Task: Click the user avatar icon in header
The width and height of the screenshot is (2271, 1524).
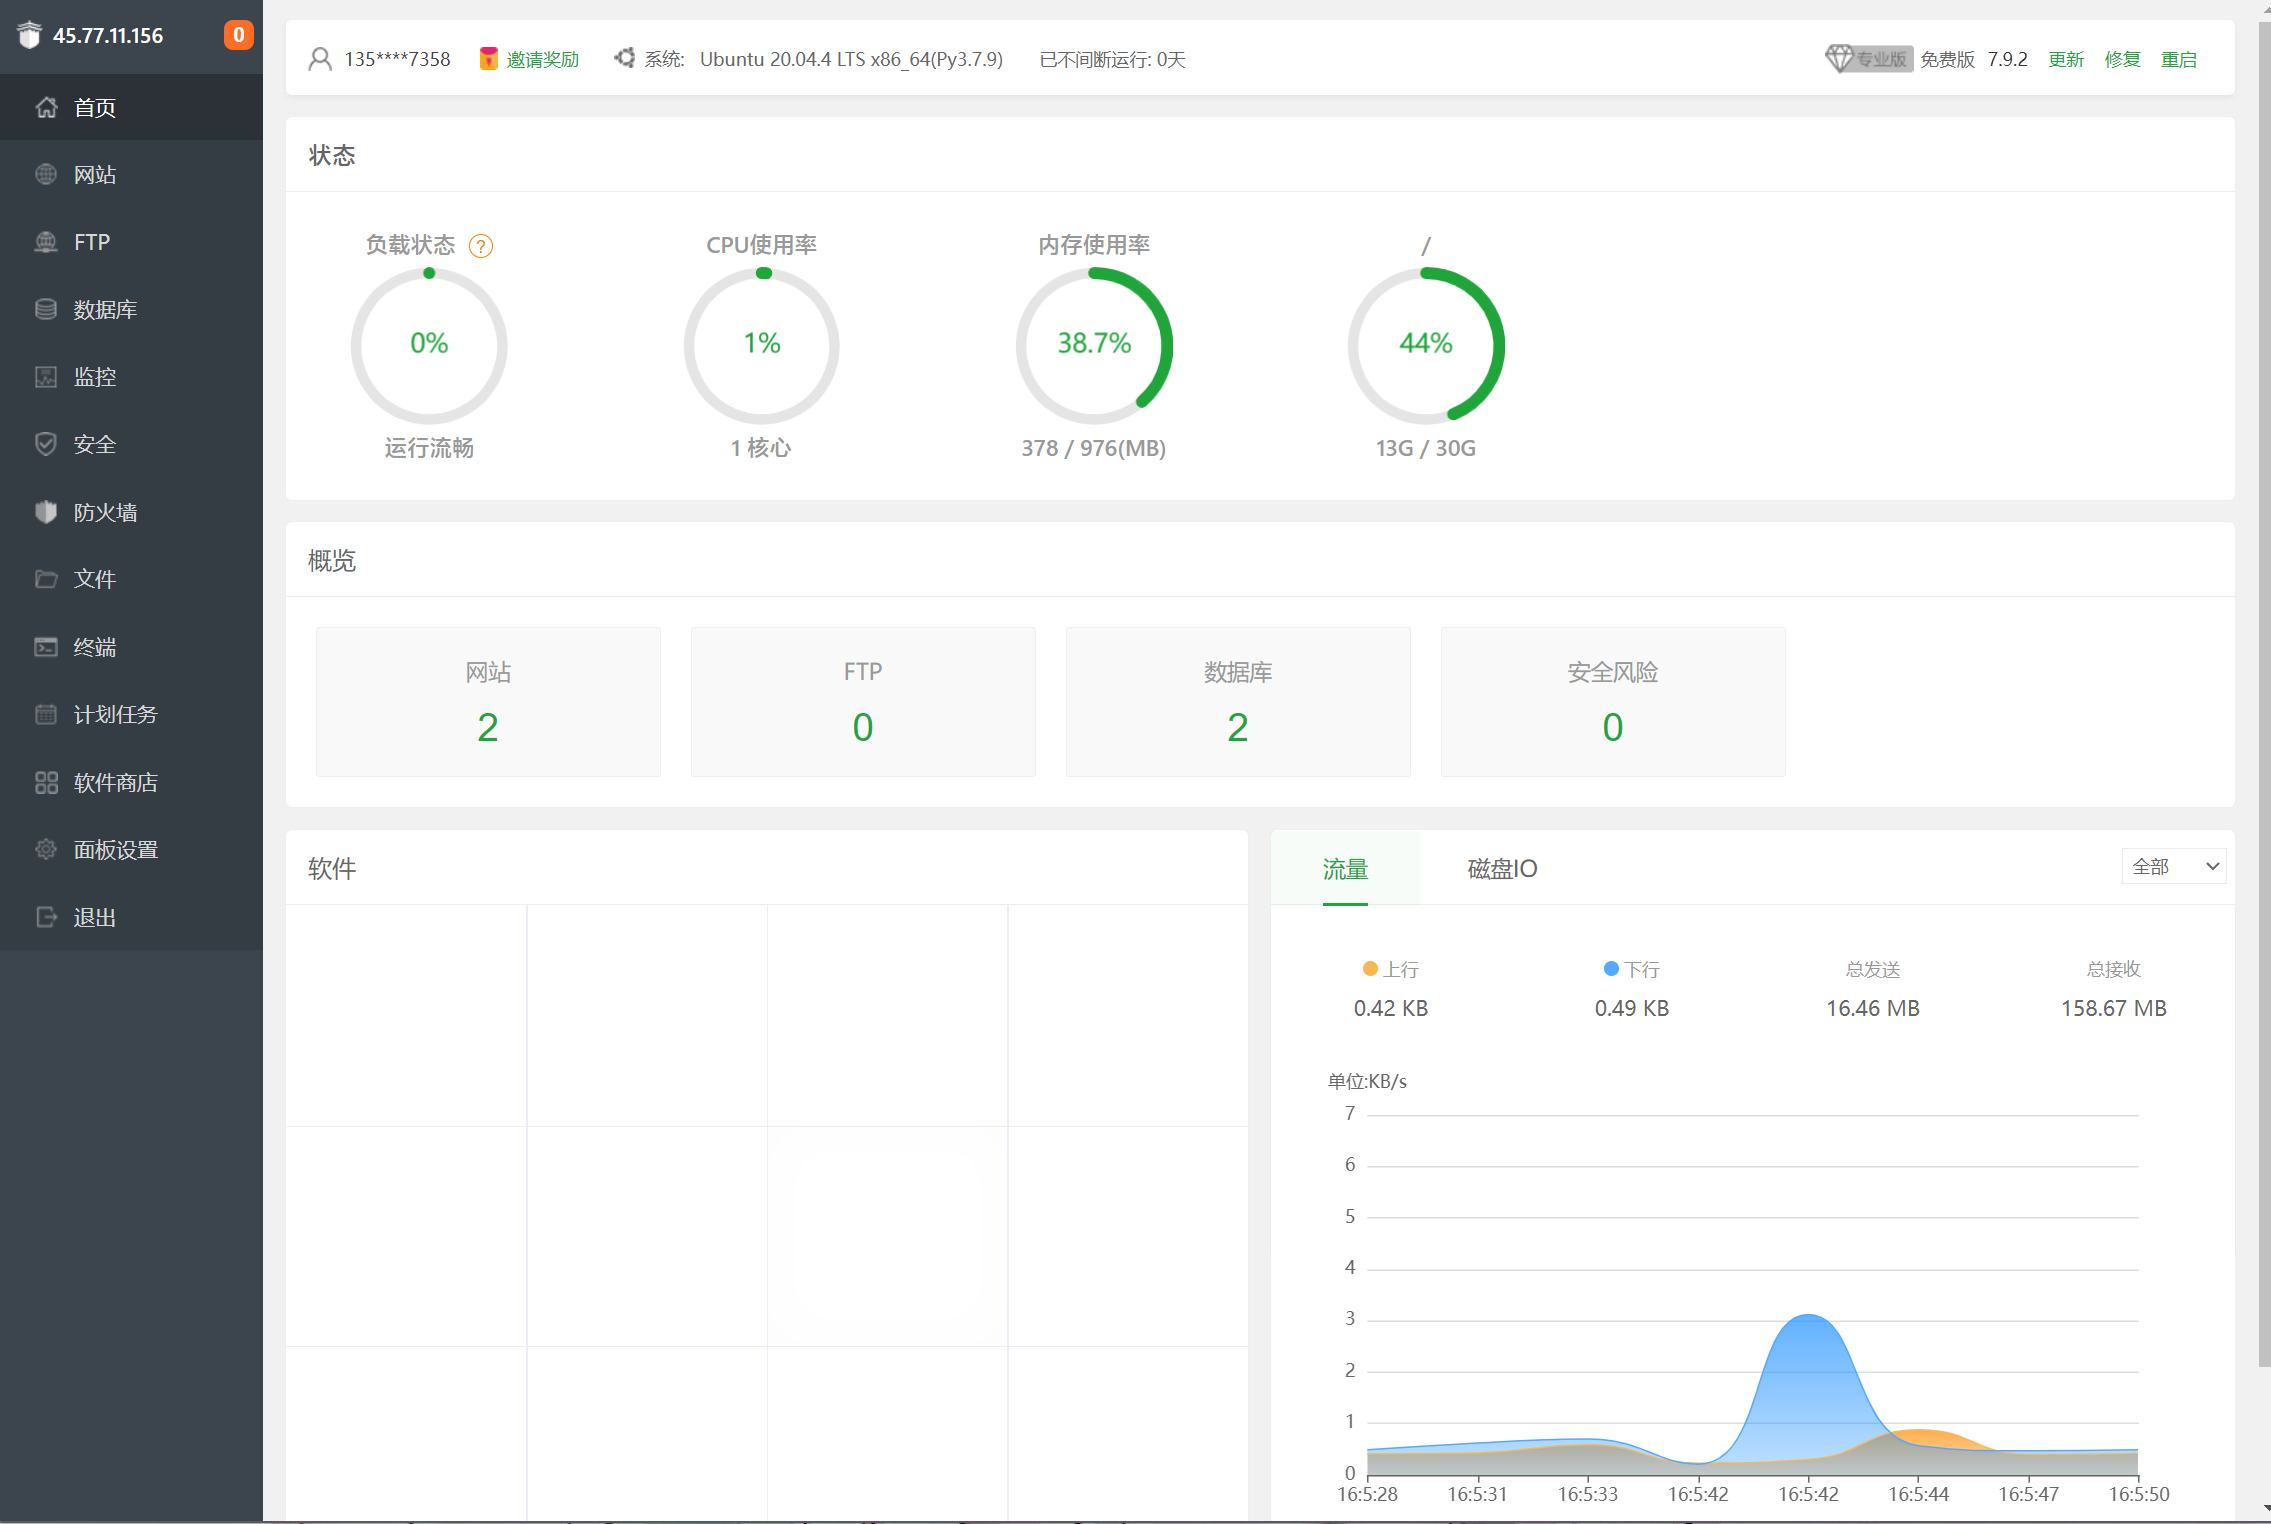Action: (320, 59)
